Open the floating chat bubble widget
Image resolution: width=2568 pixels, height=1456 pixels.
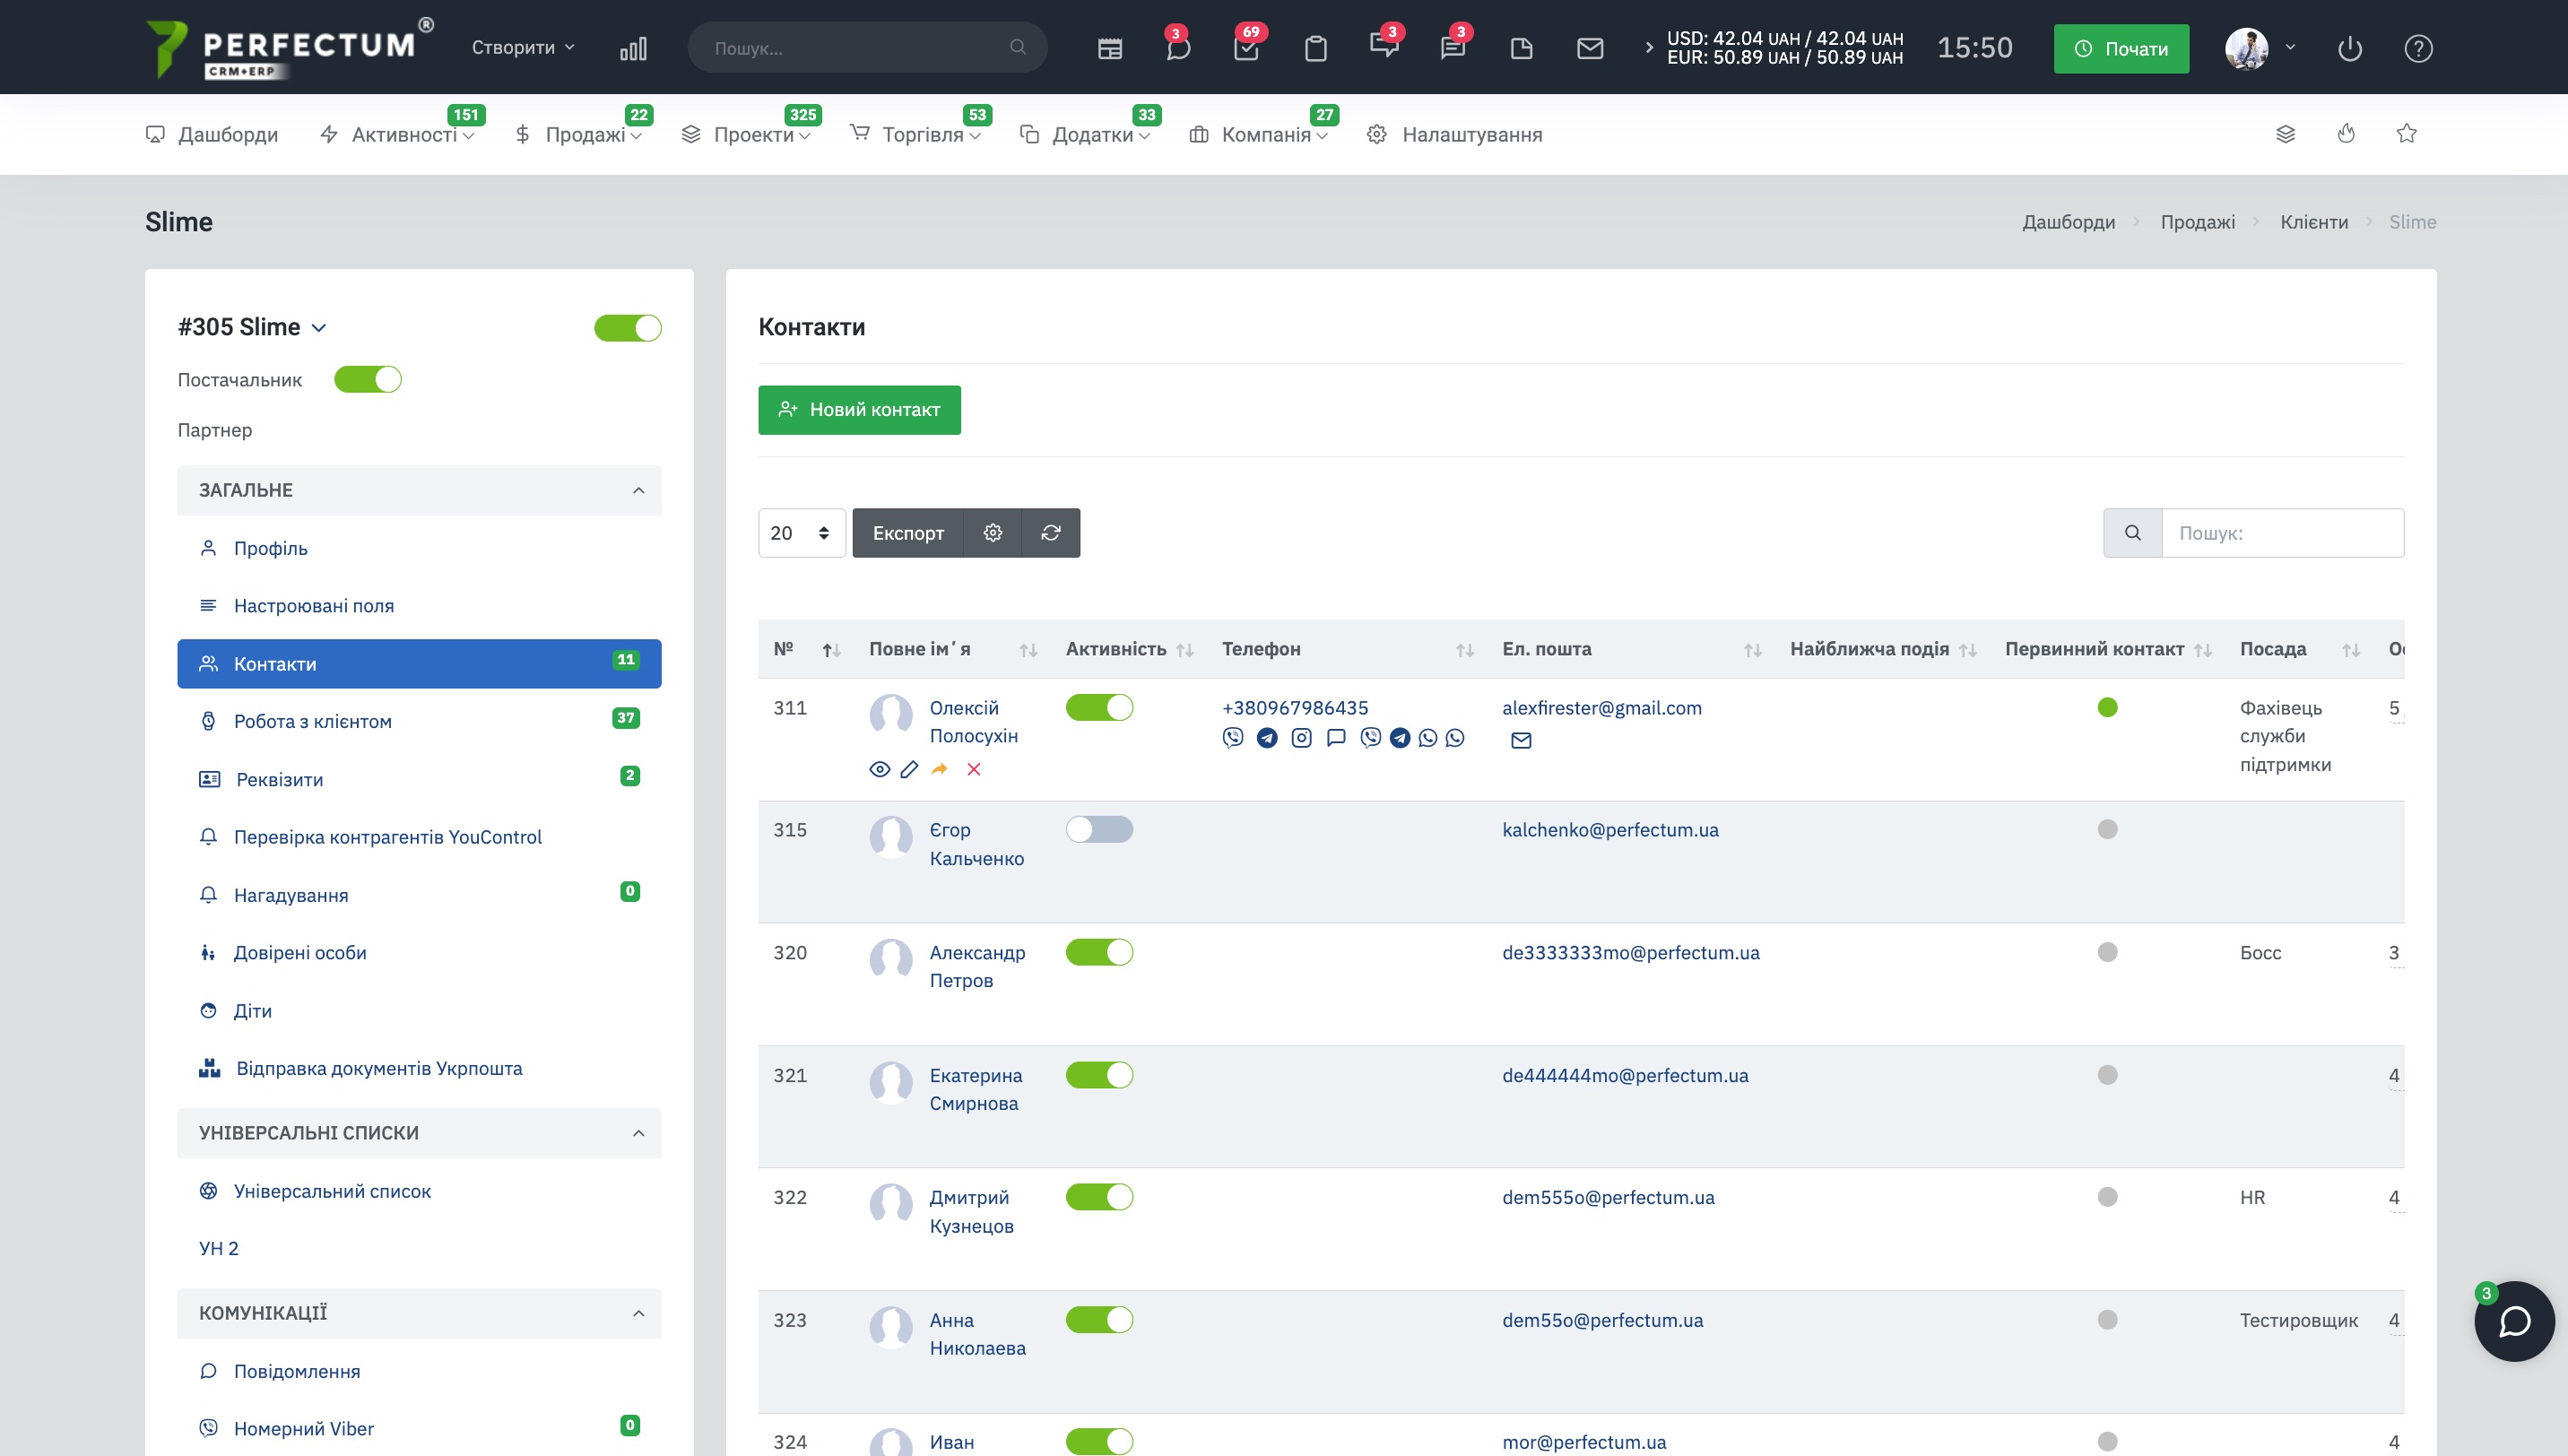[x=2514, y=1321]
